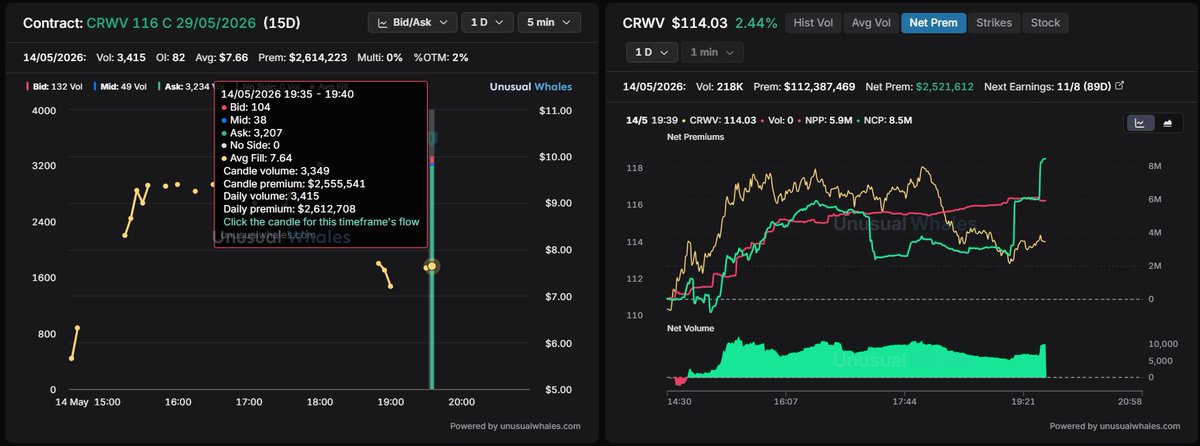Click the CRWV ticker symbol in right panel
Viewport: 1200px width, 446px height.
pyautogui.click(x=643, y=22)
